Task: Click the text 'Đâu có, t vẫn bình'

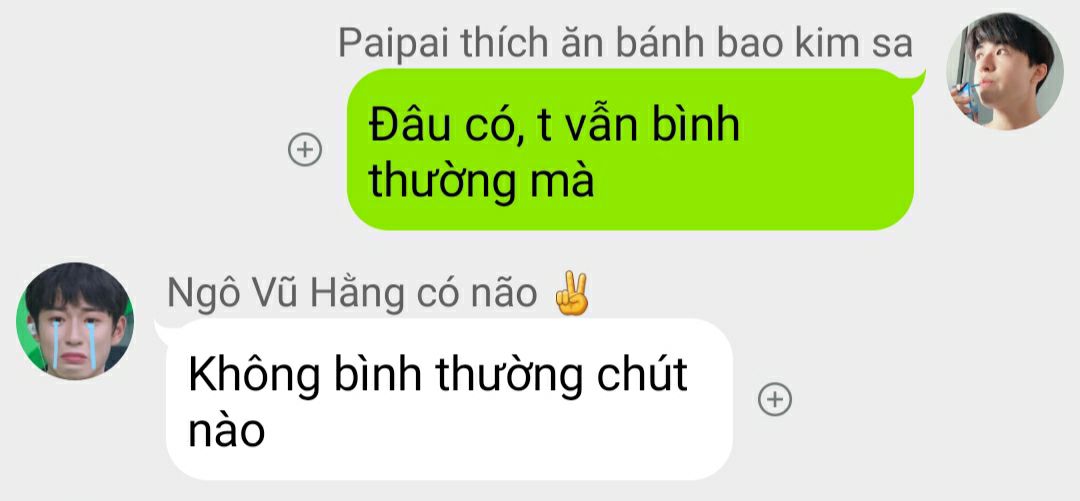Action: pos(554,126)
